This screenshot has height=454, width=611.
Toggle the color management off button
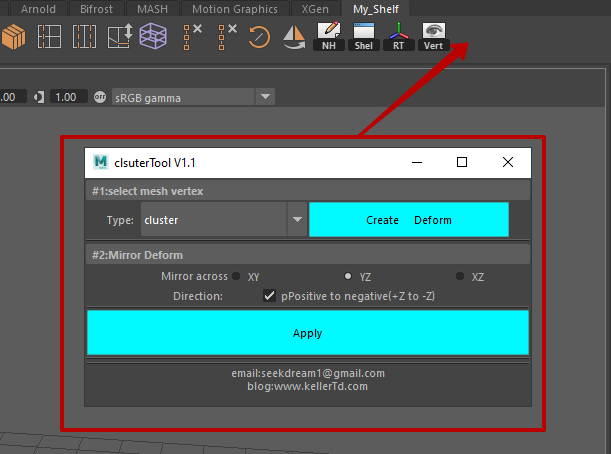pos(100,97)
